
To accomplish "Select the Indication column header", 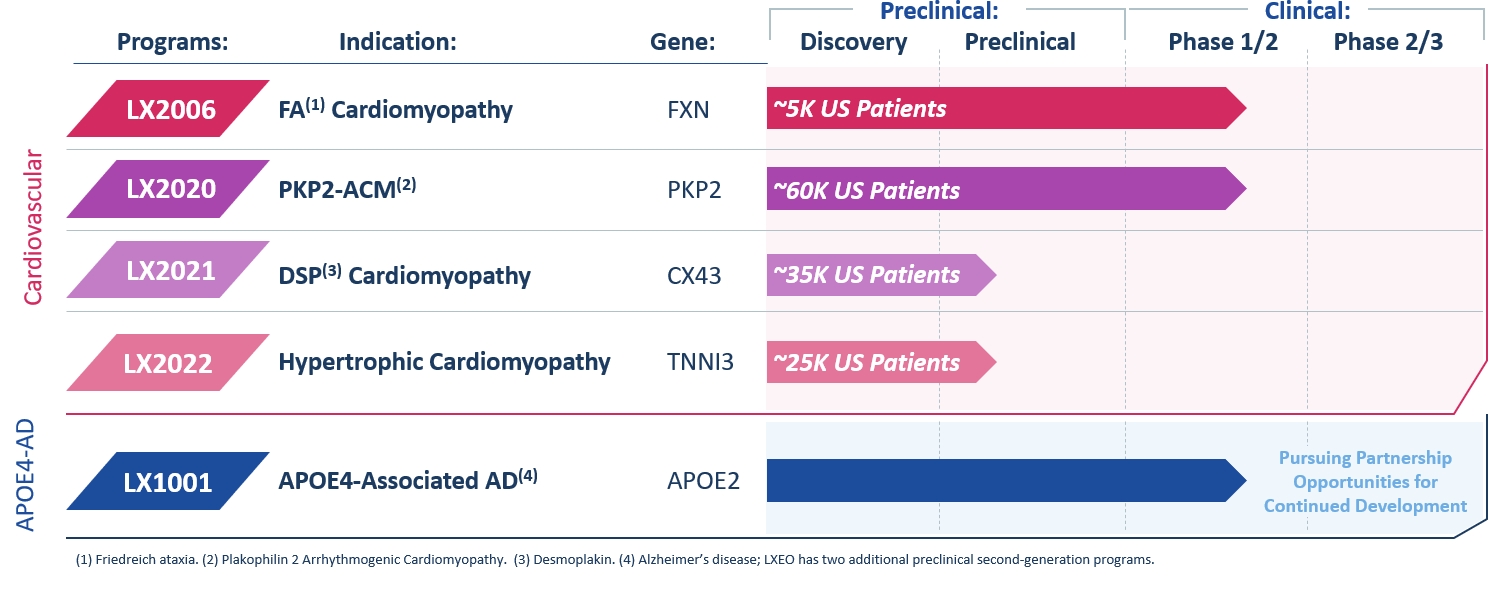I will click(397, 42).
